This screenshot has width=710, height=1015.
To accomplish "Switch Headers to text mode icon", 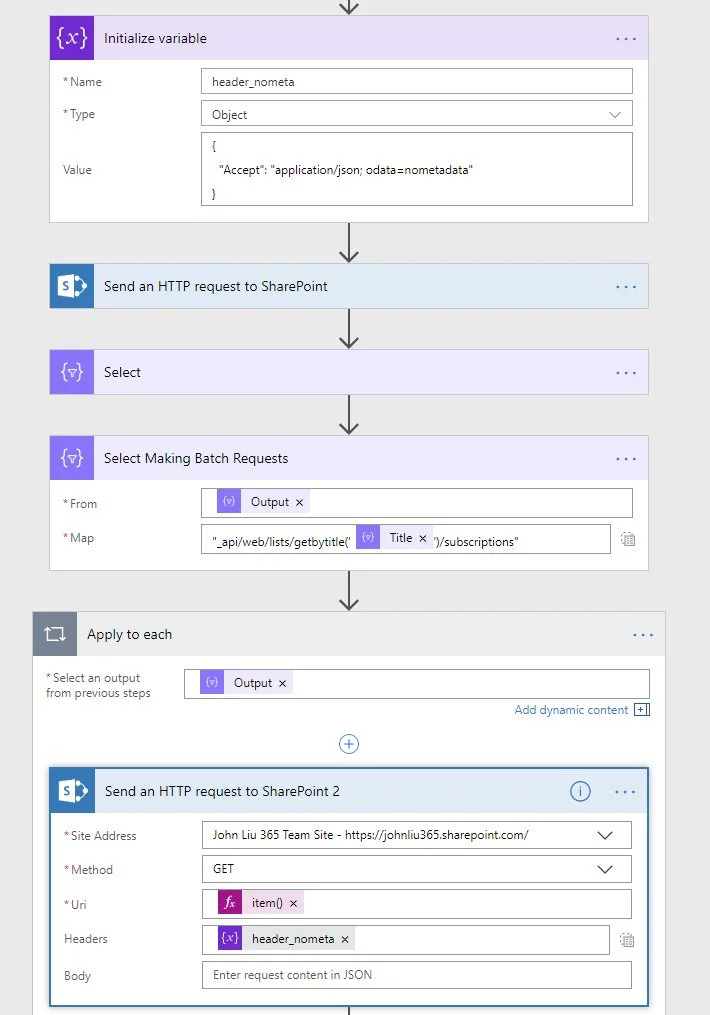I will (x=628, y=940).
